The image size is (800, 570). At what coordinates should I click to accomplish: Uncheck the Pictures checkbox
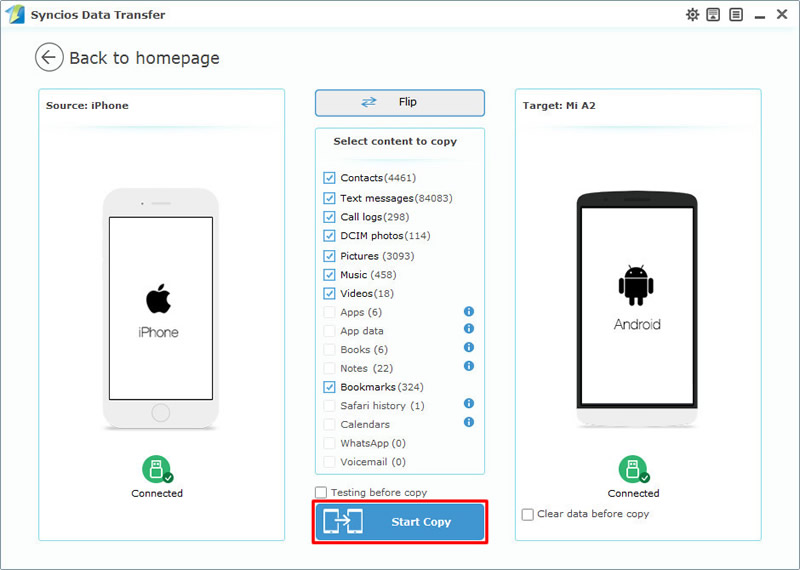(x=329, y=256)
